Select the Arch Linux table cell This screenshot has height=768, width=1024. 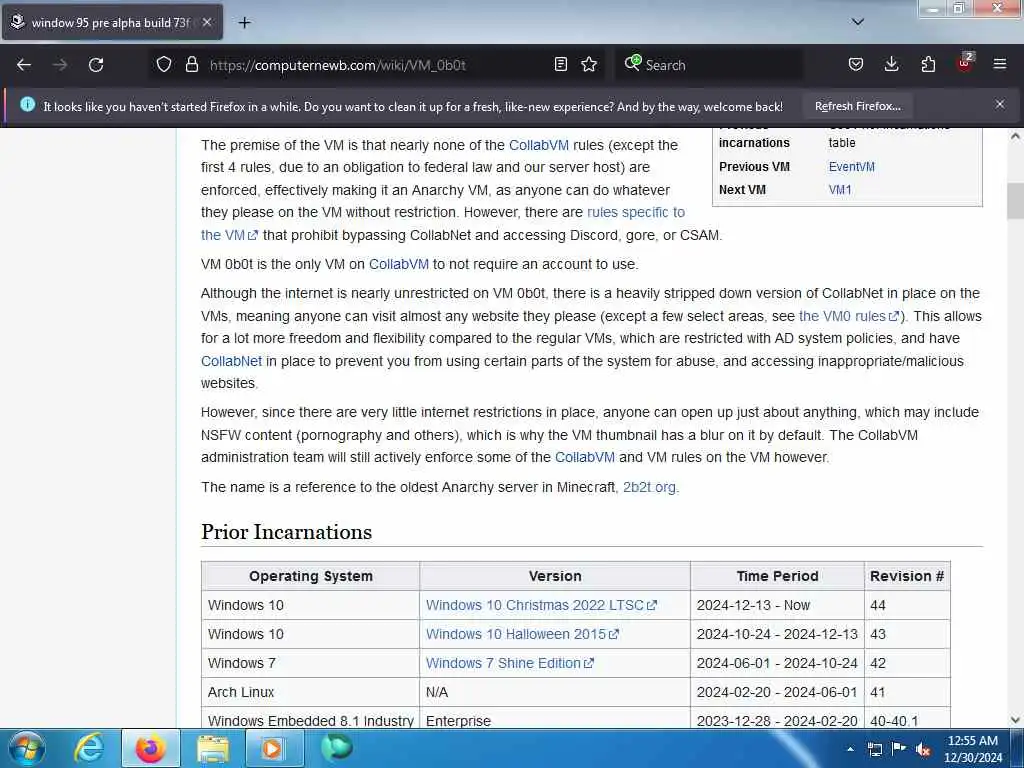(x=311, y=692)
